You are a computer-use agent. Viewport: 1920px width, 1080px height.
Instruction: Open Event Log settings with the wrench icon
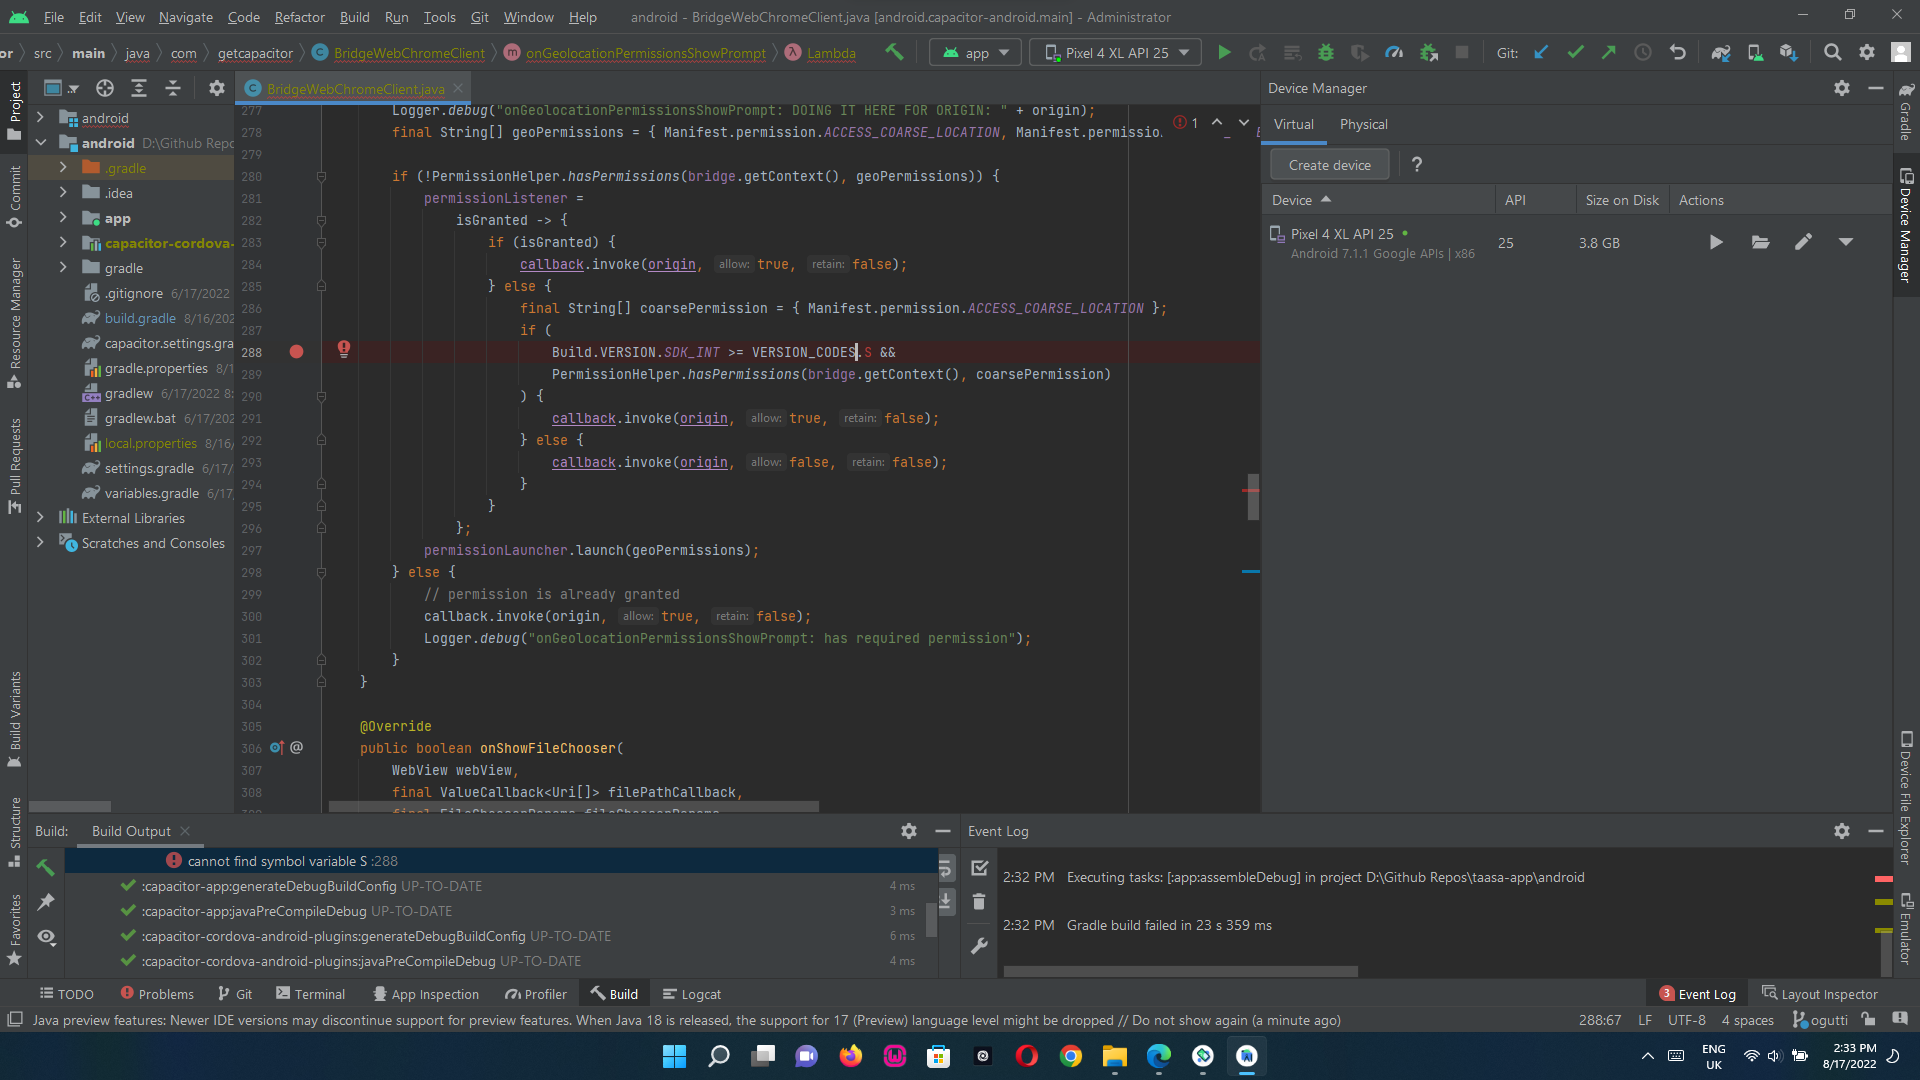click(x=979, y=946)
